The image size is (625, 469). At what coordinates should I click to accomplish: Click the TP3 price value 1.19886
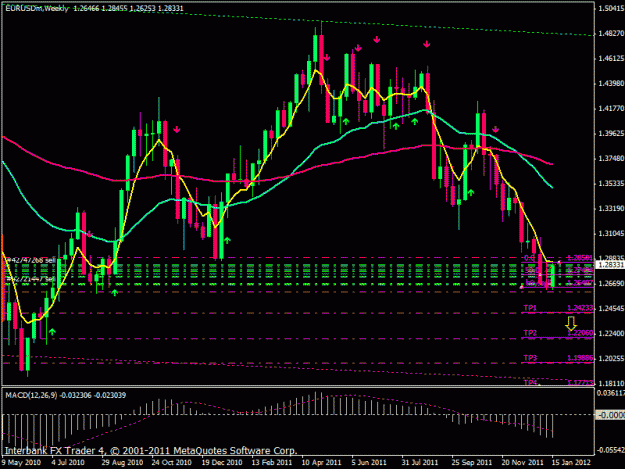point(580,358)
